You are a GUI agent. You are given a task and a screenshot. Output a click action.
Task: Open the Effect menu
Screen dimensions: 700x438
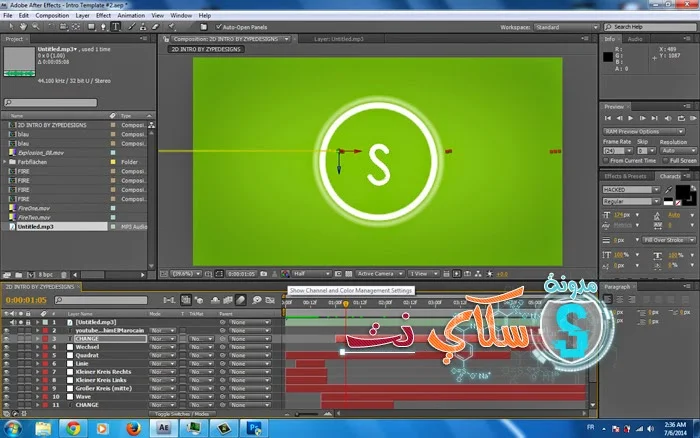[x=103, y=15]
